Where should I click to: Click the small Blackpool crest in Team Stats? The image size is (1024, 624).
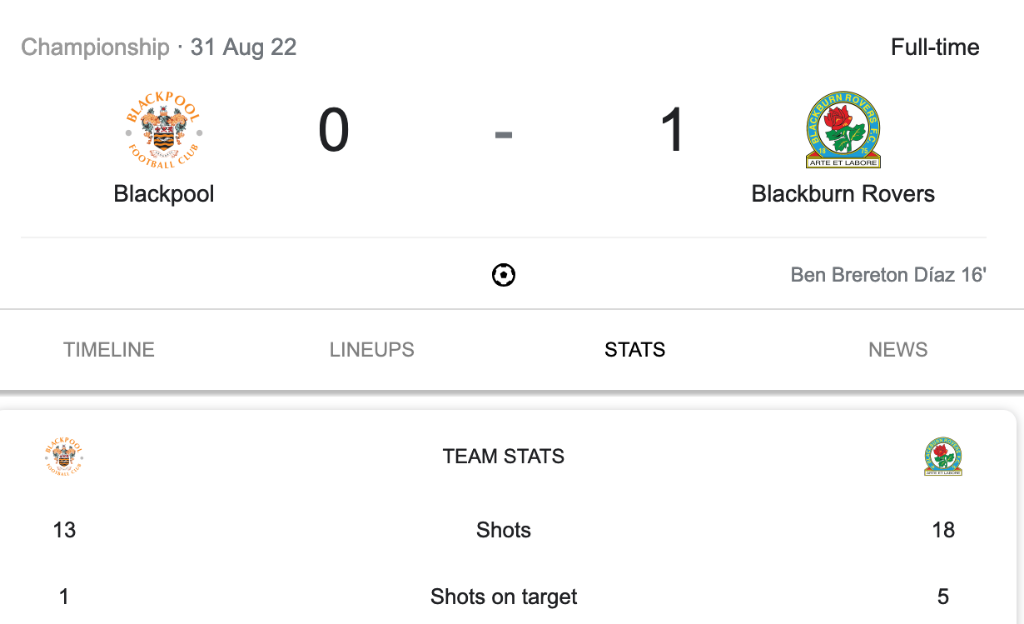pos(64,456)
